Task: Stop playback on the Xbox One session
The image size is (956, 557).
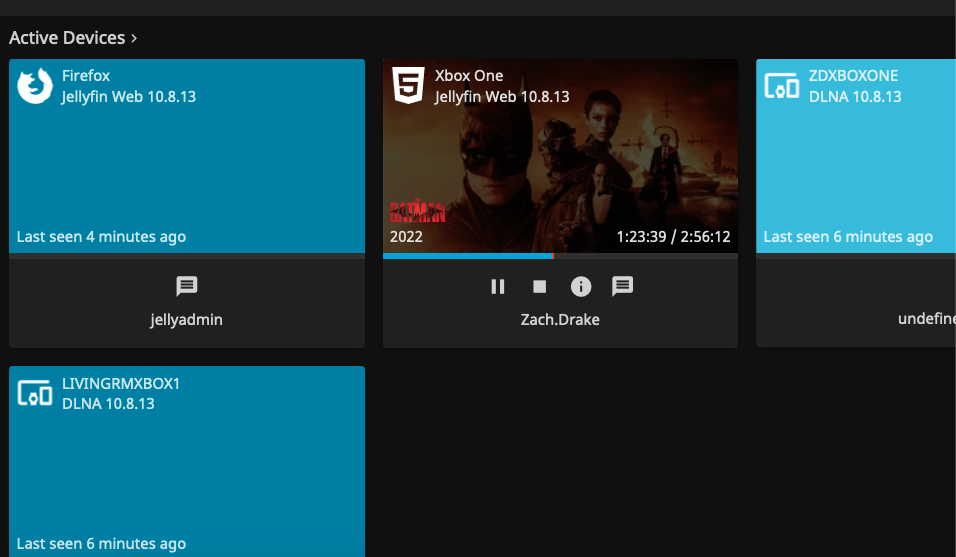Action: (x=539, y=287)
